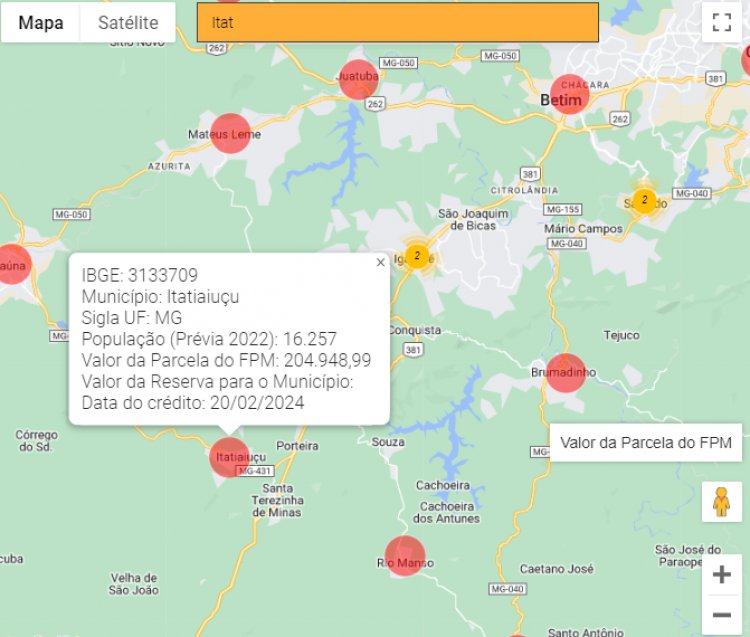Viewport: 750px width, 637px height.
Task: Switch to the Satélite view tab
Action: point(128,22)
